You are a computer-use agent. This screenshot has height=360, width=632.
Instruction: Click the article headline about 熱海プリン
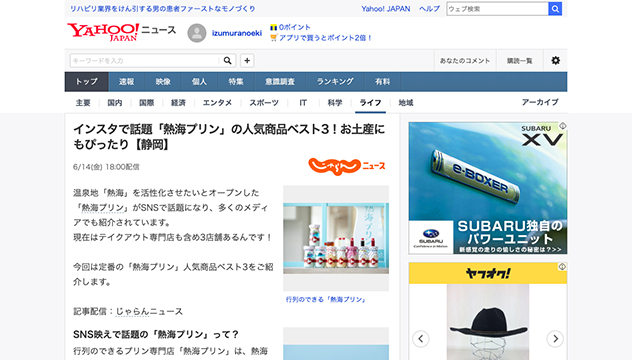click(x=229, y=137)
